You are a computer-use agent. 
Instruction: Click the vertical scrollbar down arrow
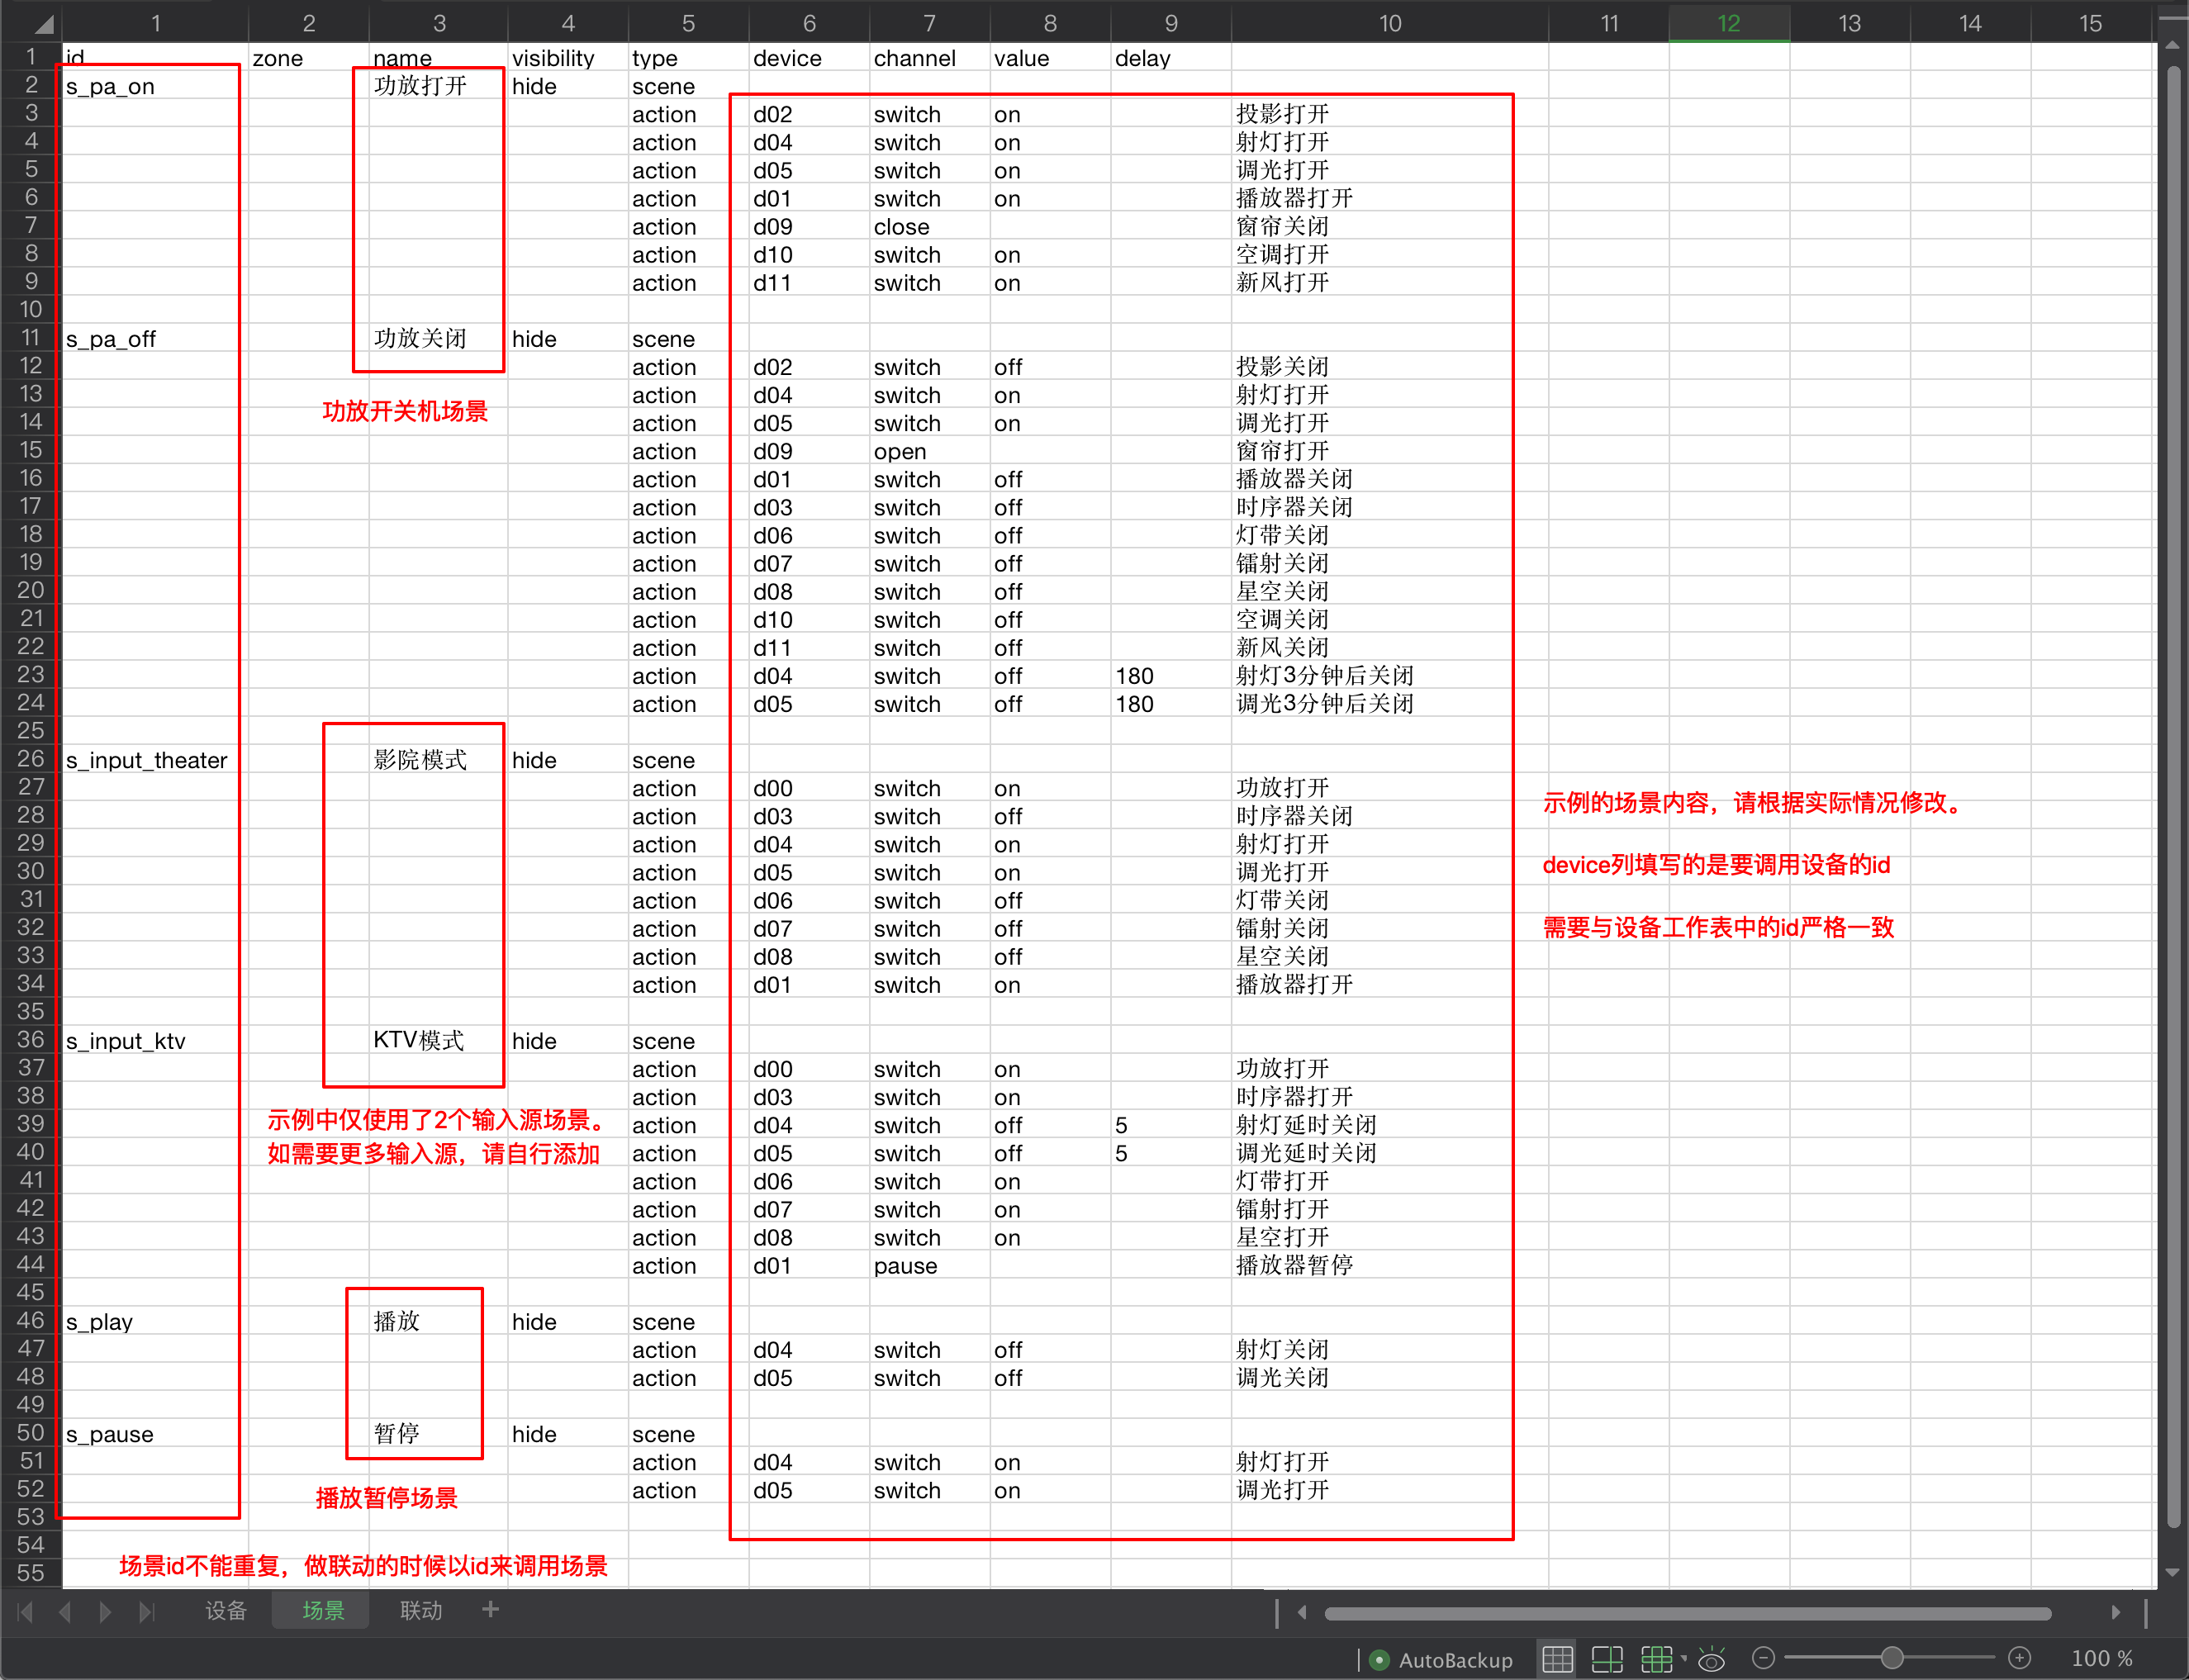[2172, 1573]
